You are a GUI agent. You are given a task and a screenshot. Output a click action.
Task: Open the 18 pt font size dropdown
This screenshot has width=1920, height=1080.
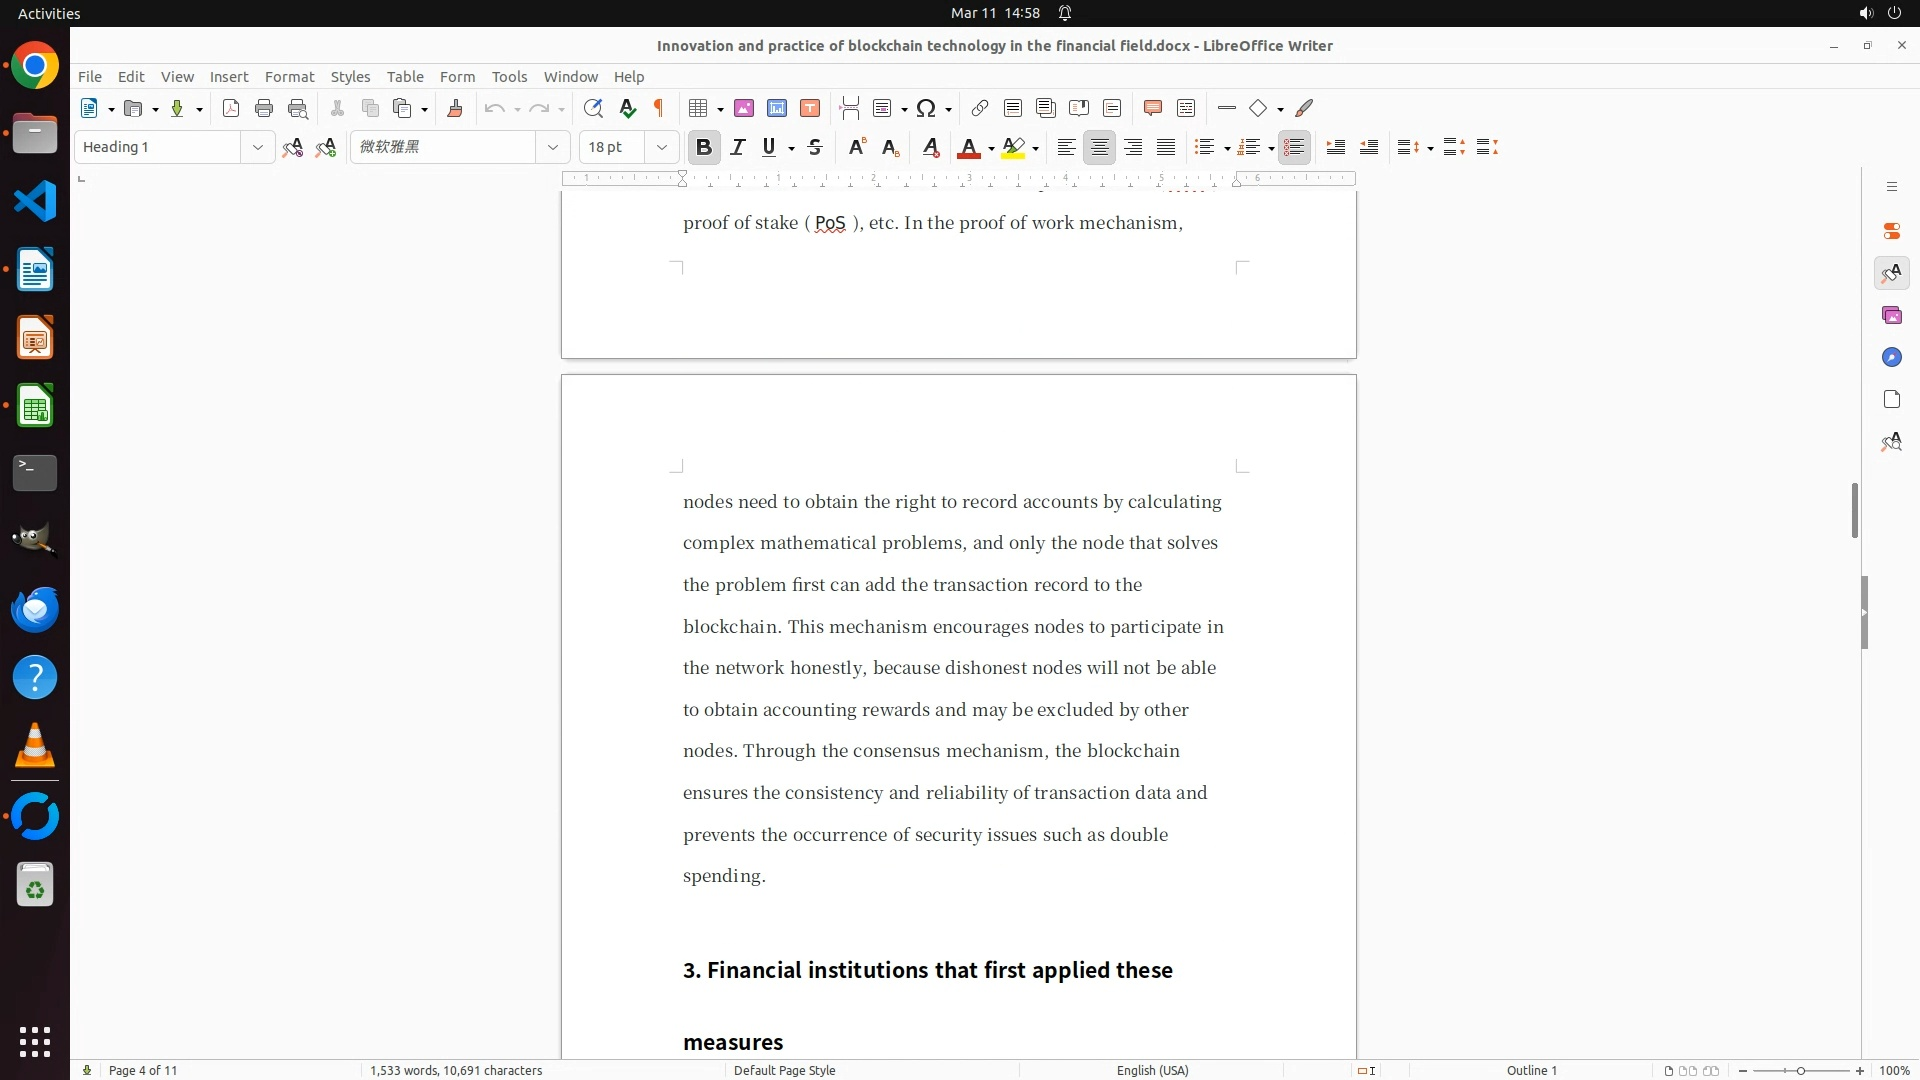coord(661,147)
